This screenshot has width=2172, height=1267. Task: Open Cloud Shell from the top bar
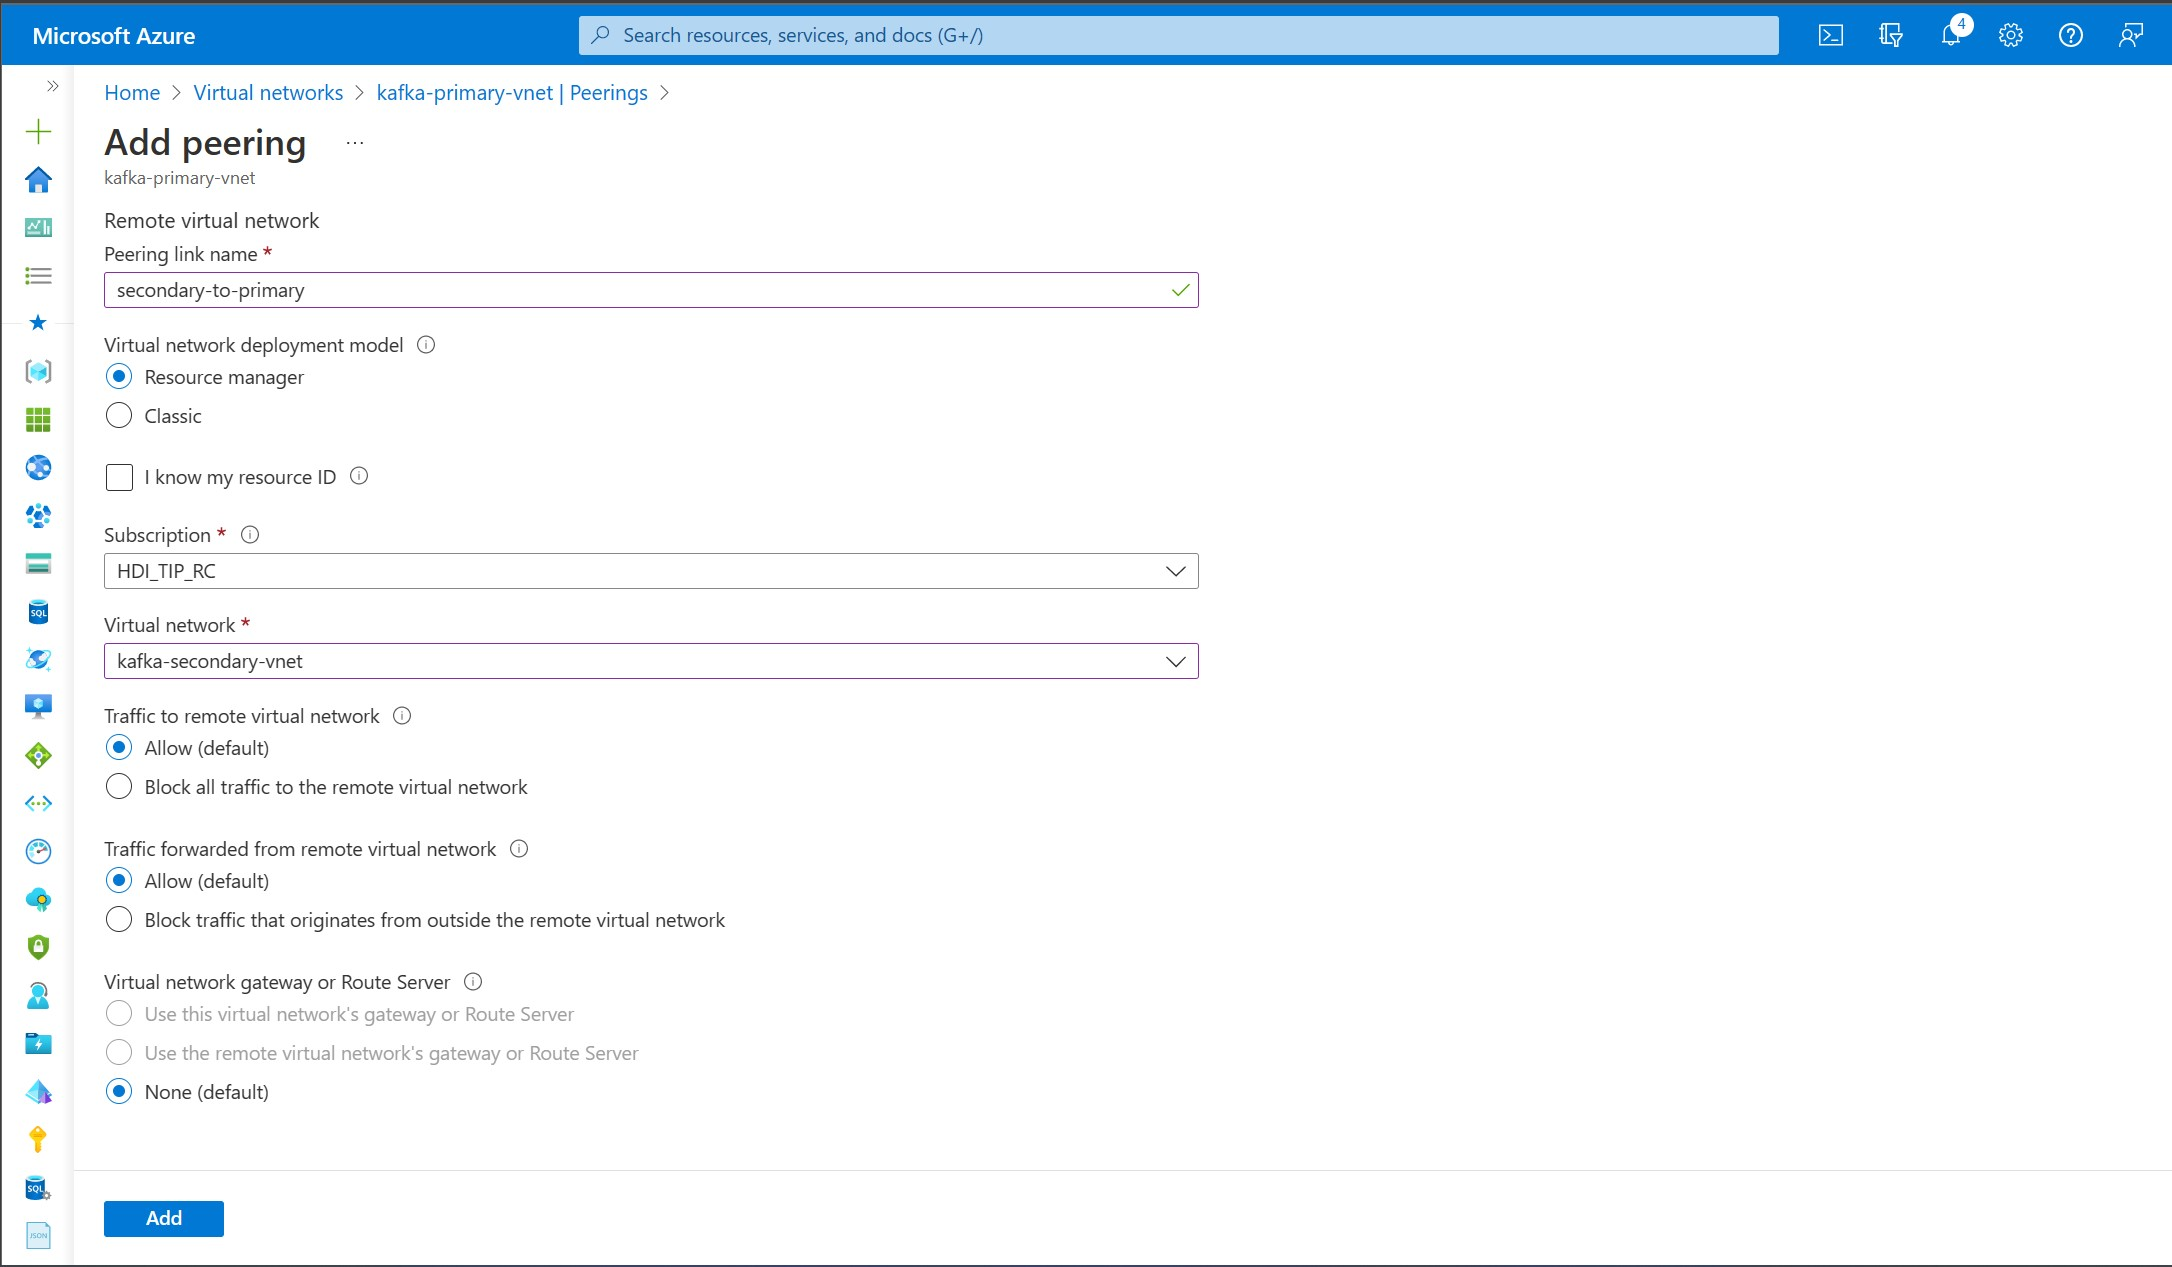(1830, 36)
